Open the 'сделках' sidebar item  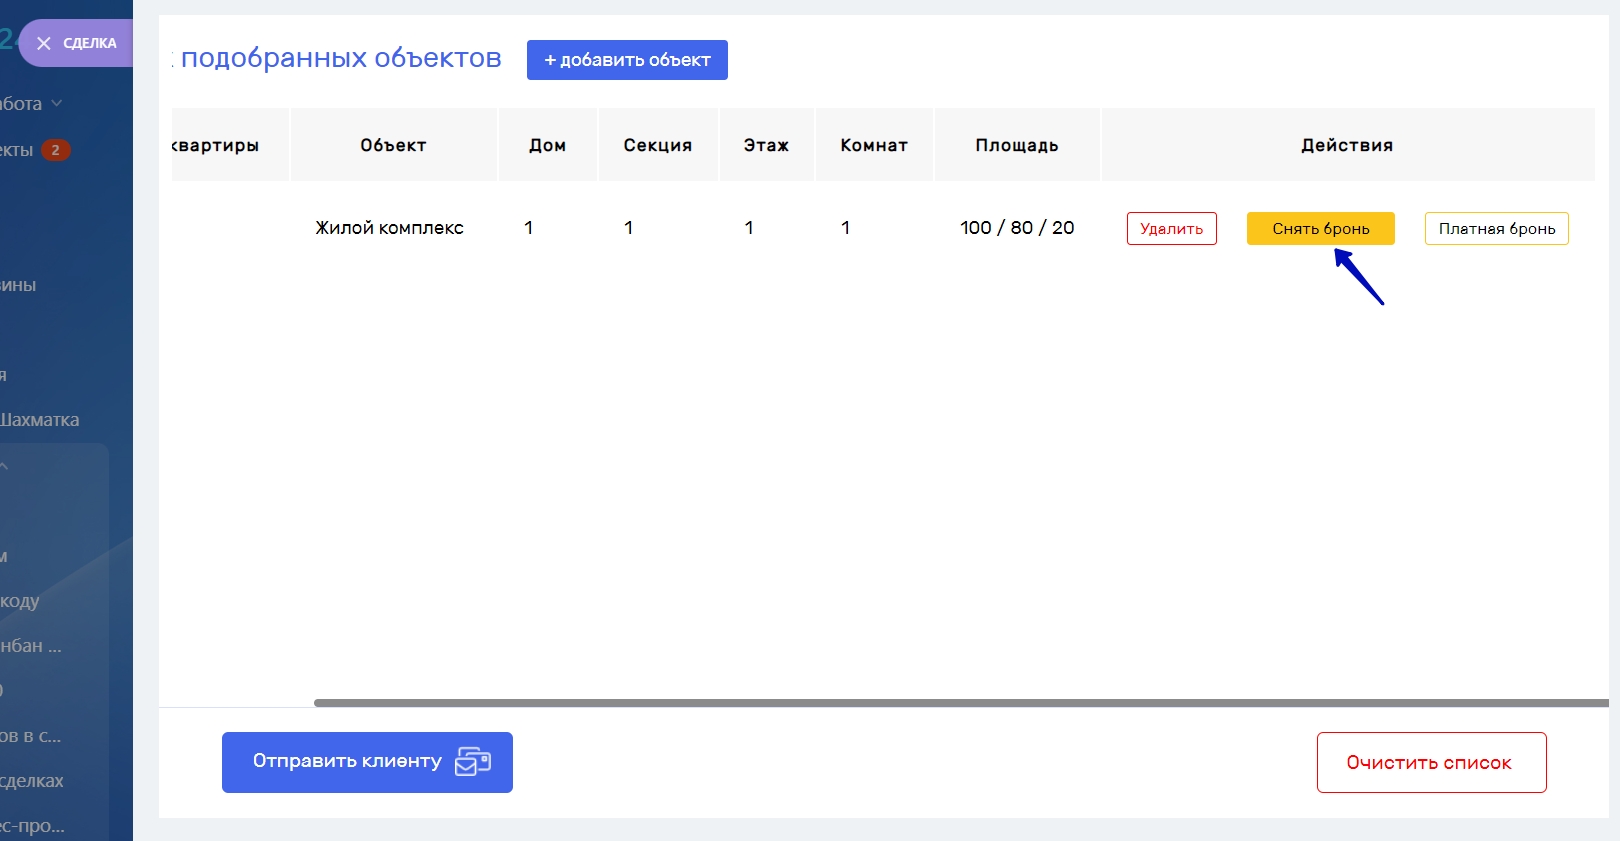(x=32, y=781)
